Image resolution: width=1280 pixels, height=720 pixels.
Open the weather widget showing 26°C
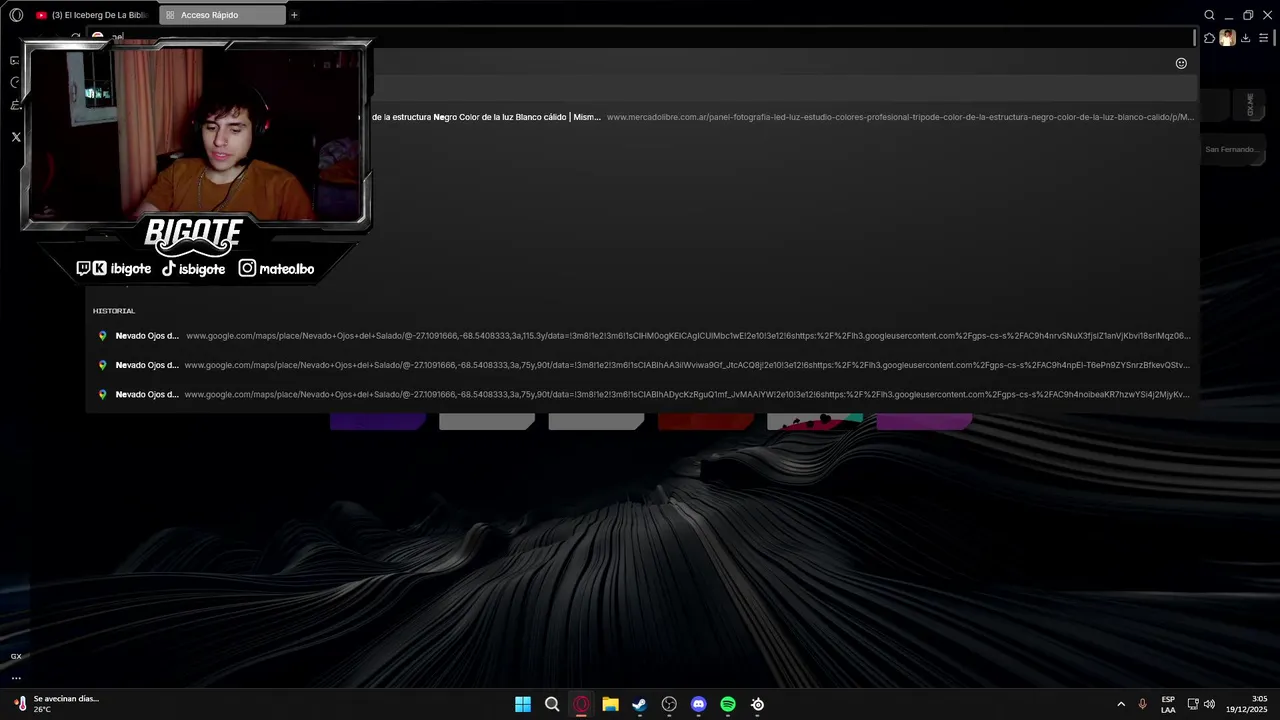58,704
